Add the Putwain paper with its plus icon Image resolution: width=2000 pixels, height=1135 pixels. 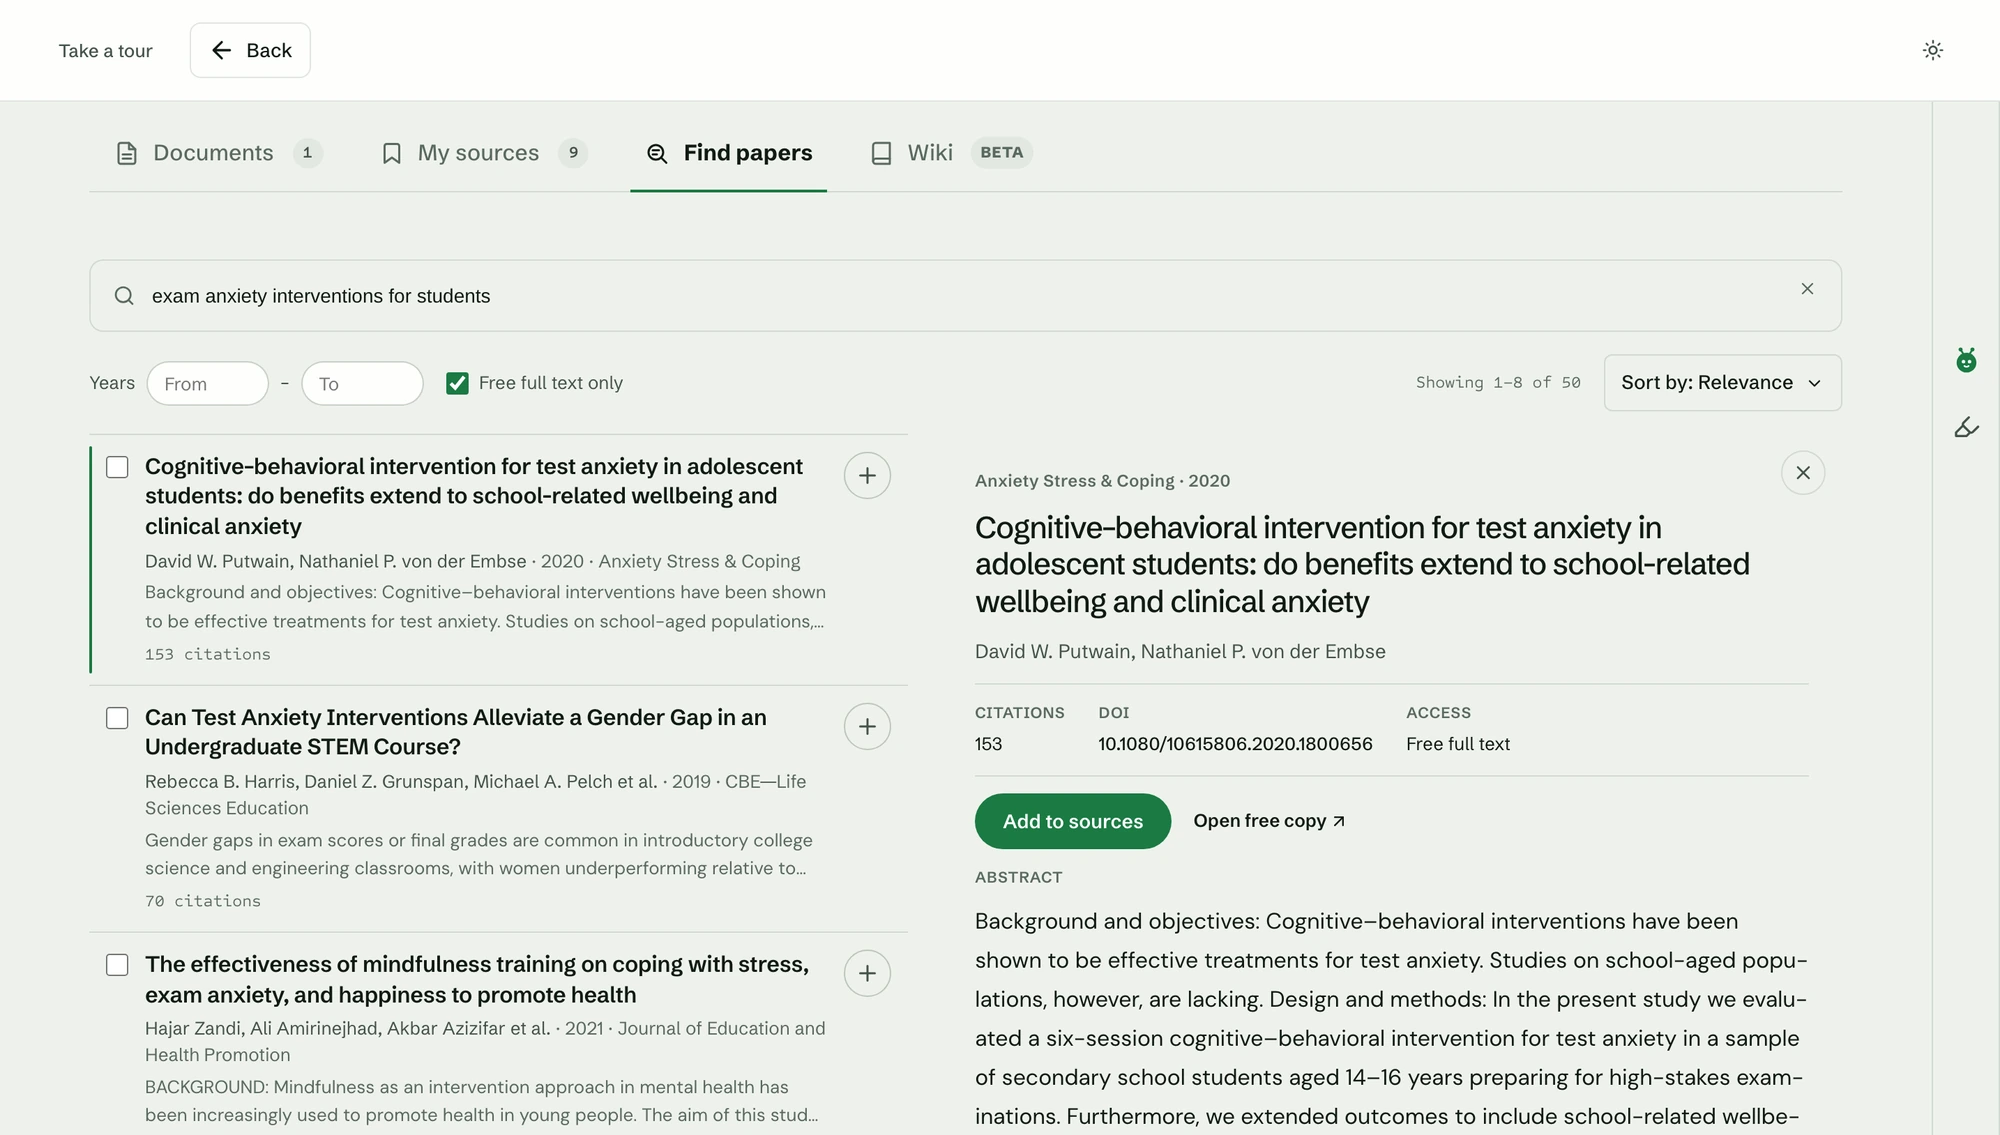pyautogui.click(x=867, y=475)
